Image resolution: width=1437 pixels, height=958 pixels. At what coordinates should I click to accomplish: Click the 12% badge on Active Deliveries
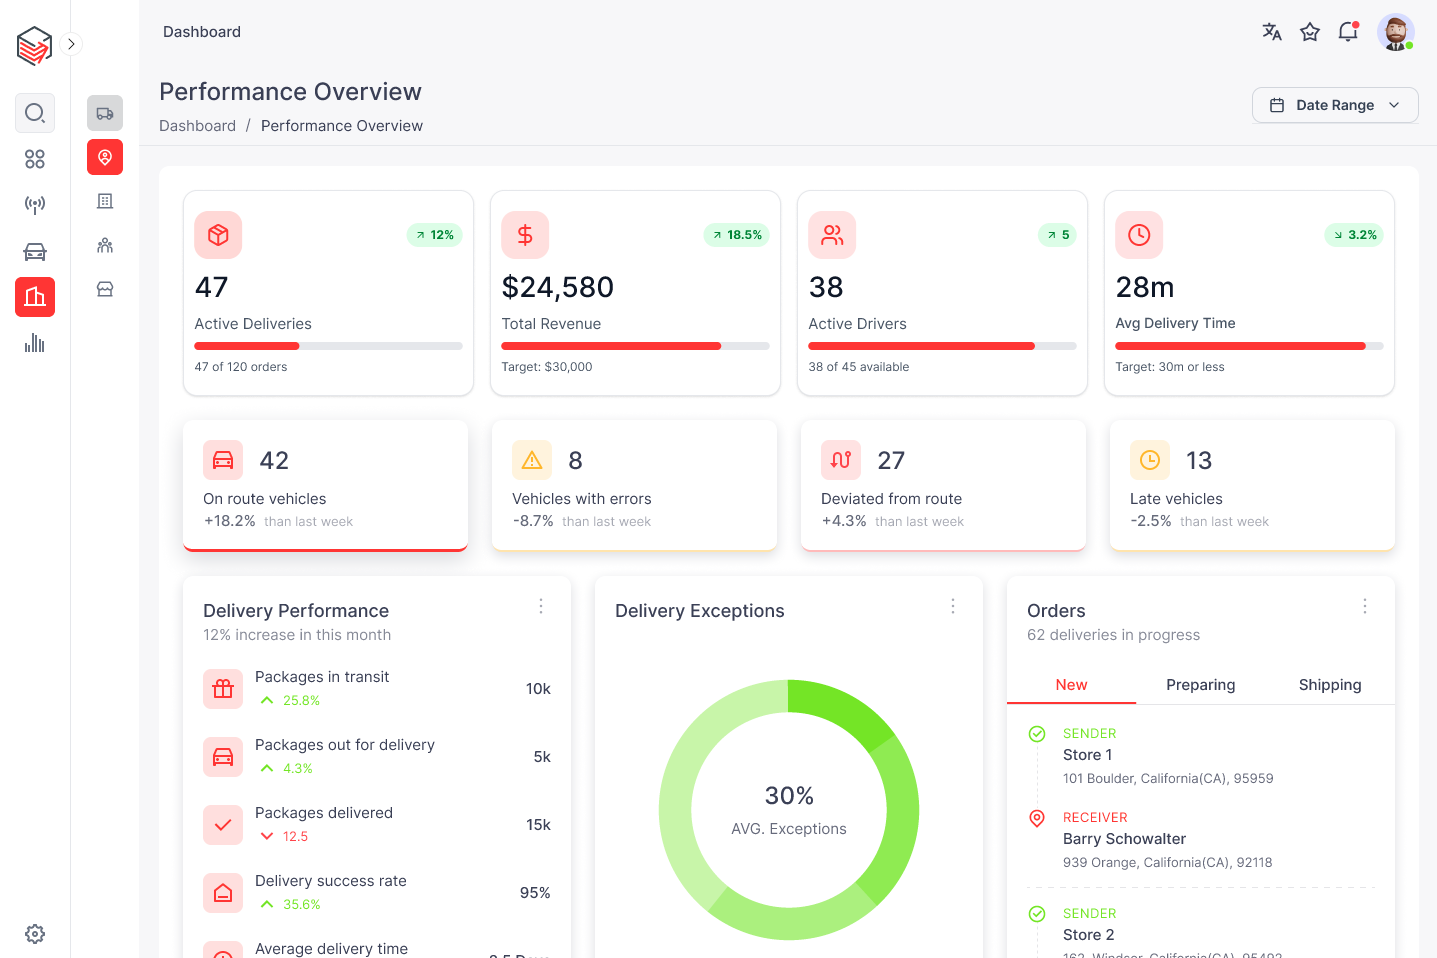[x=434, y=235]
